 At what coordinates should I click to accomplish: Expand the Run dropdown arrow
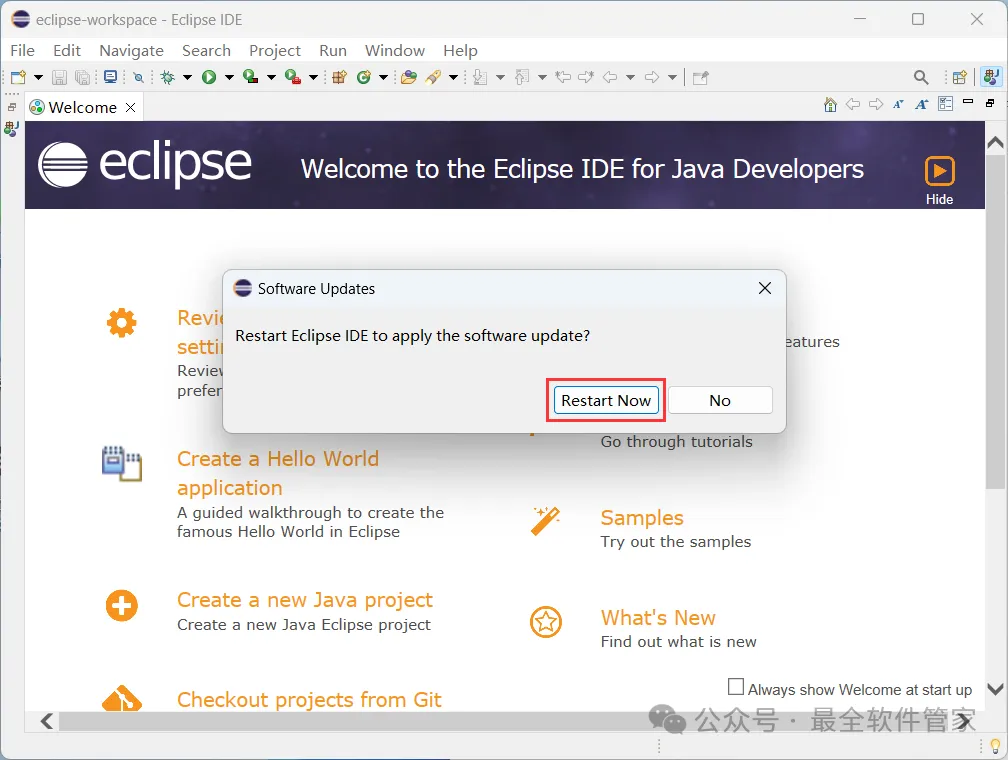229,78
